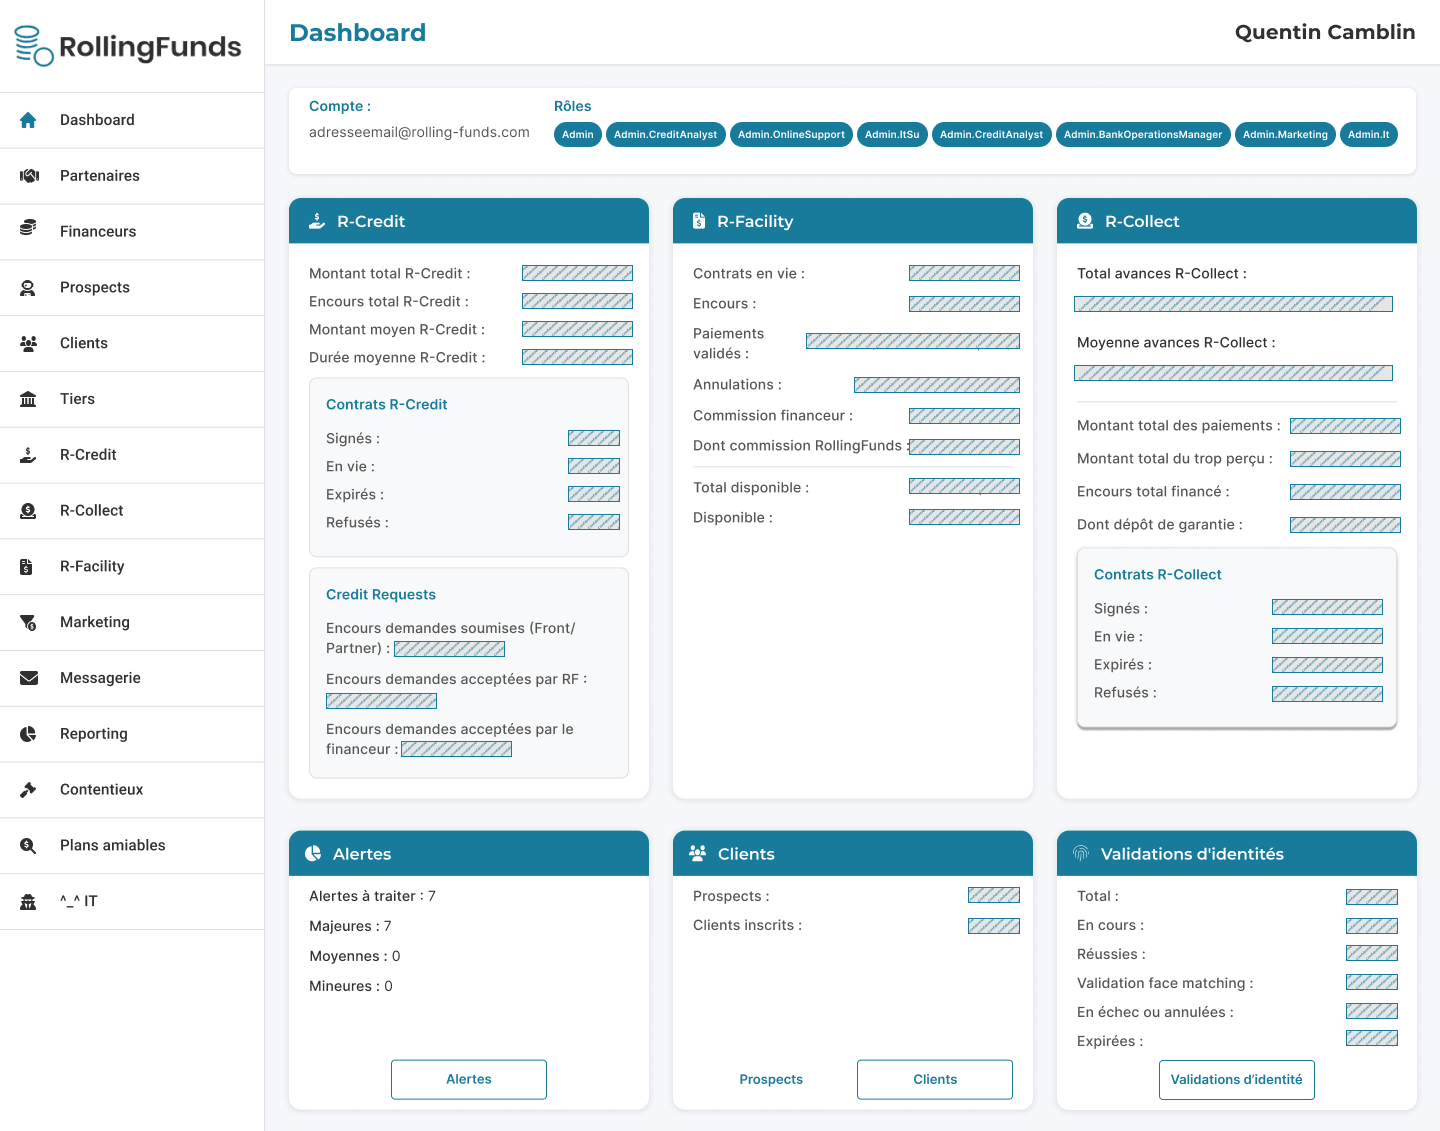Click the Validations d'identité button

1237,1079
